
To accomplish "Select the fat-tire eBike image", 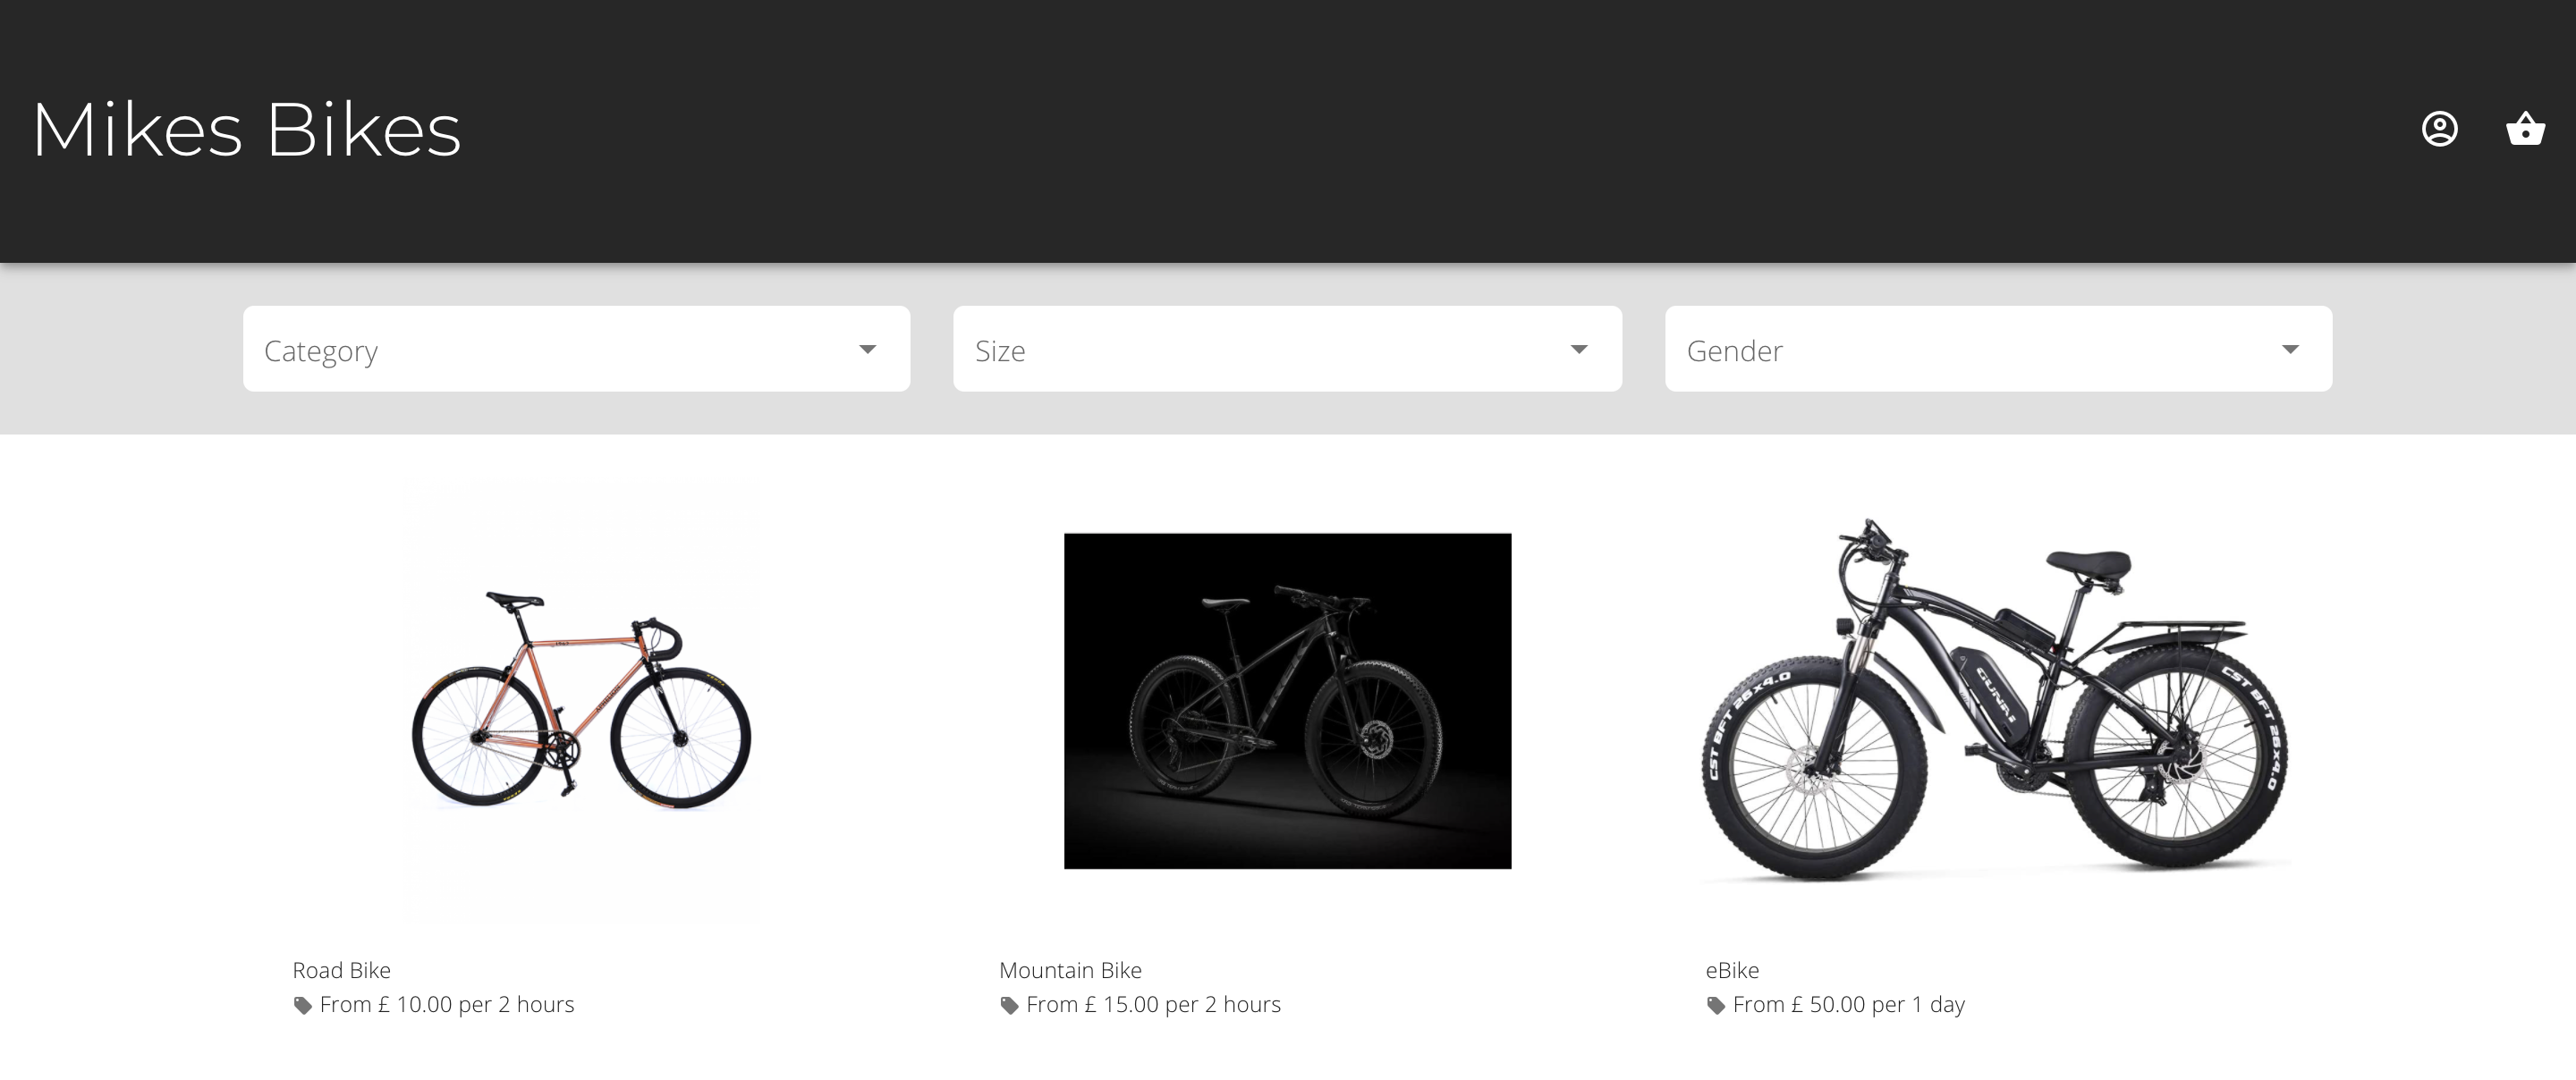I will tap(1995, 700).
